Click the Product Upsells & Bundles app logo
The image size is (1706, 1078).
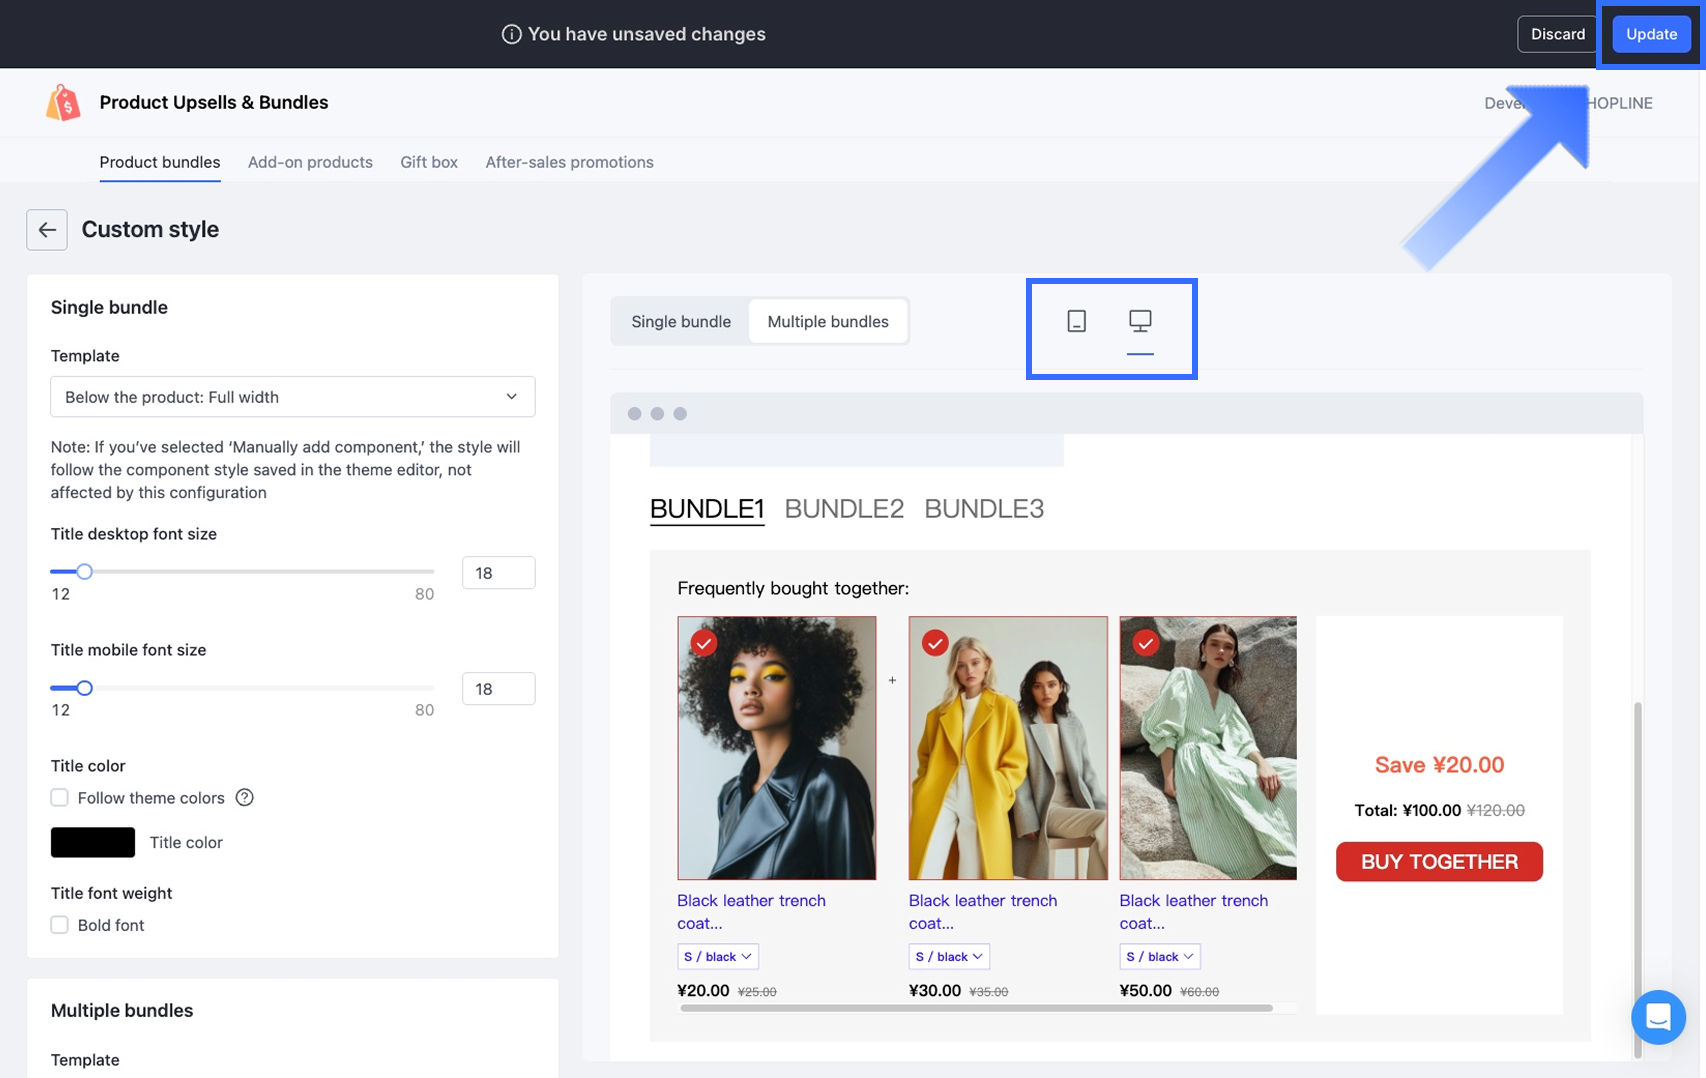coord(63,103)
